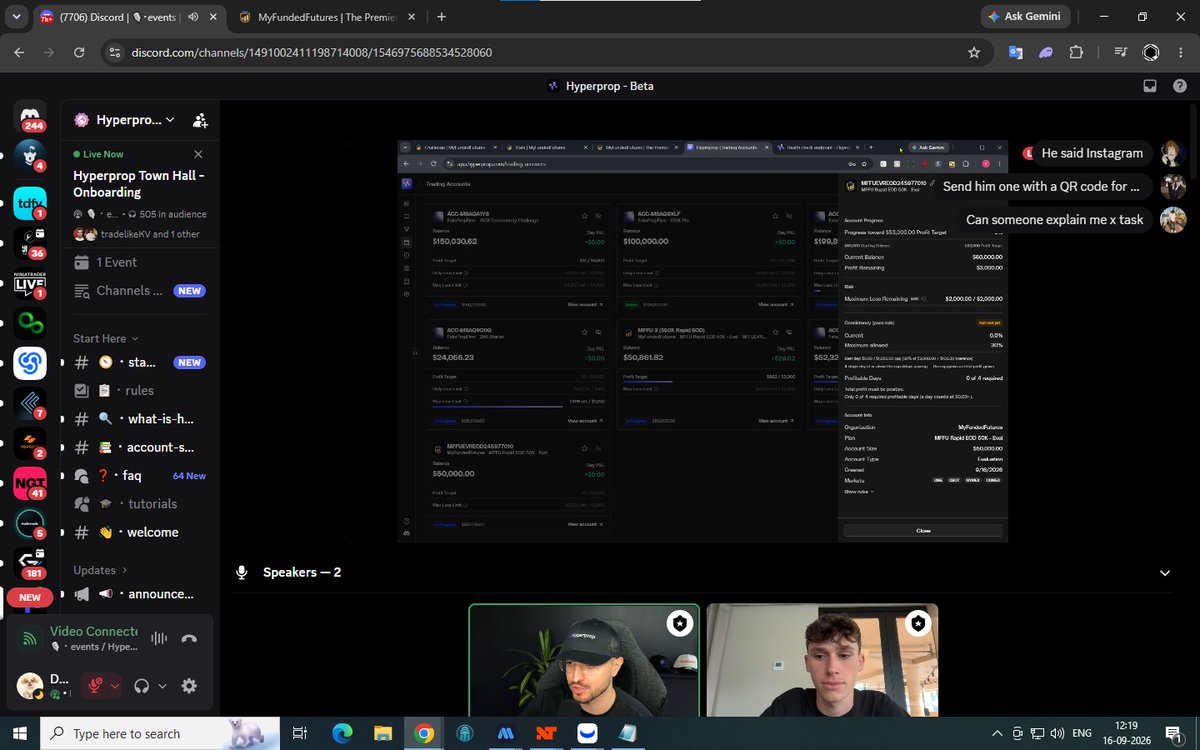This screenshot has height=750, width=1200.
Task: Disconnect from the voice channel
Action: click(x=189, y=638)
